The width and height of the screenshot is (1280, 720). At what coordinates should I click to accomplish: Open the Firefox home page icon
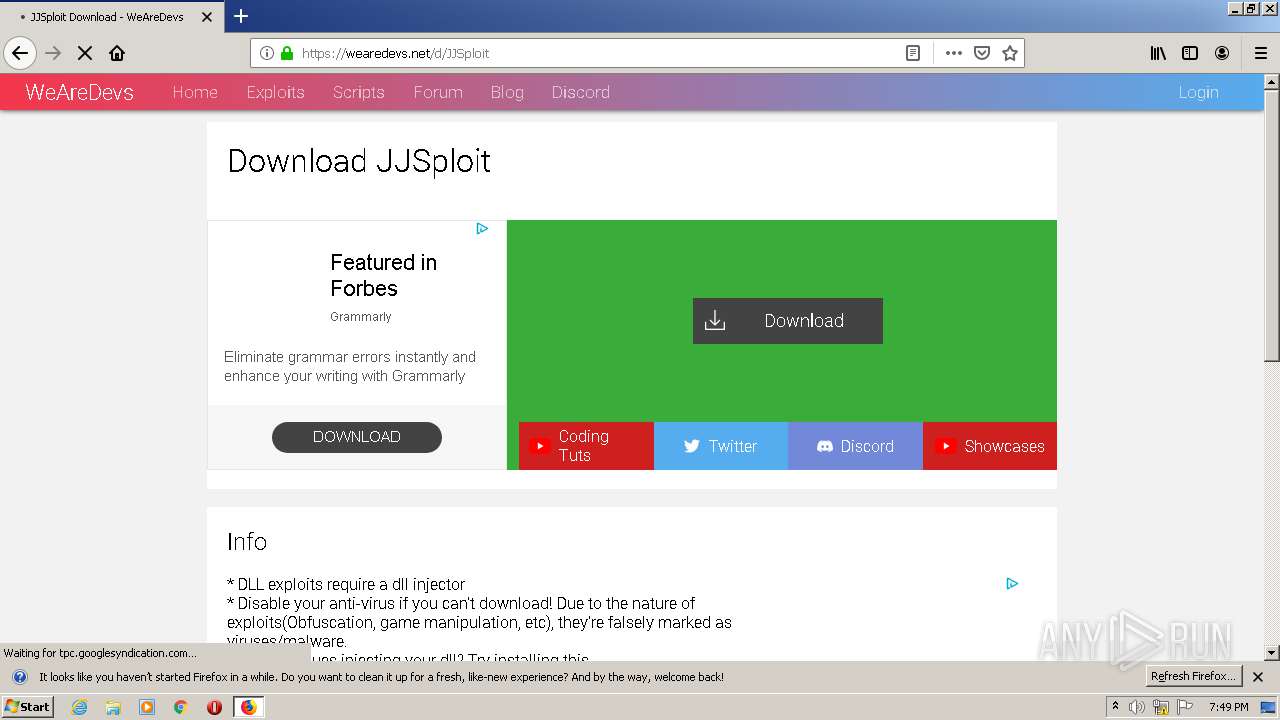pyautogui.click(x=117, y=53)
